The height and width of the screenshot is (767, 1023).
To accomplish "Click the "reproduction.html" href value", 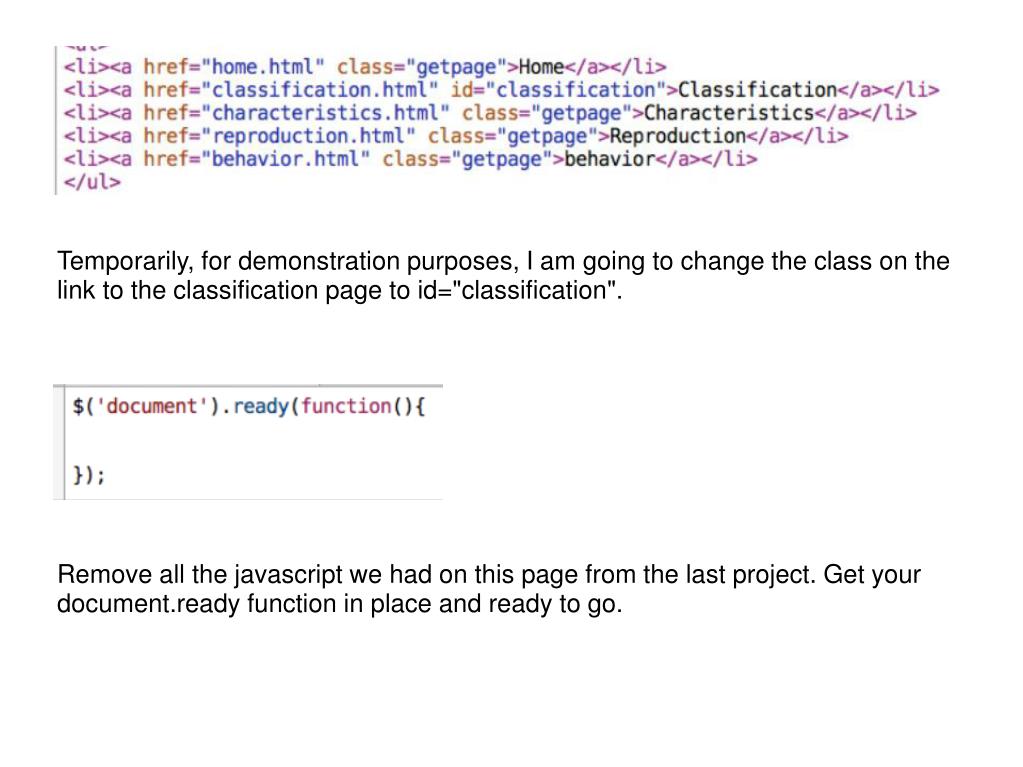I will (309, 136).
